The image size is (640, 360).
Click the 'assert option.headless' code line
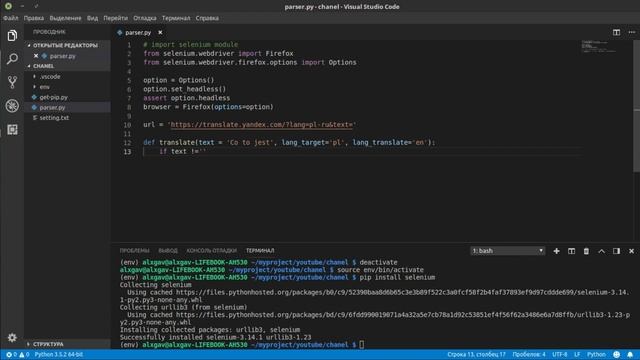(x=187, y=98)
